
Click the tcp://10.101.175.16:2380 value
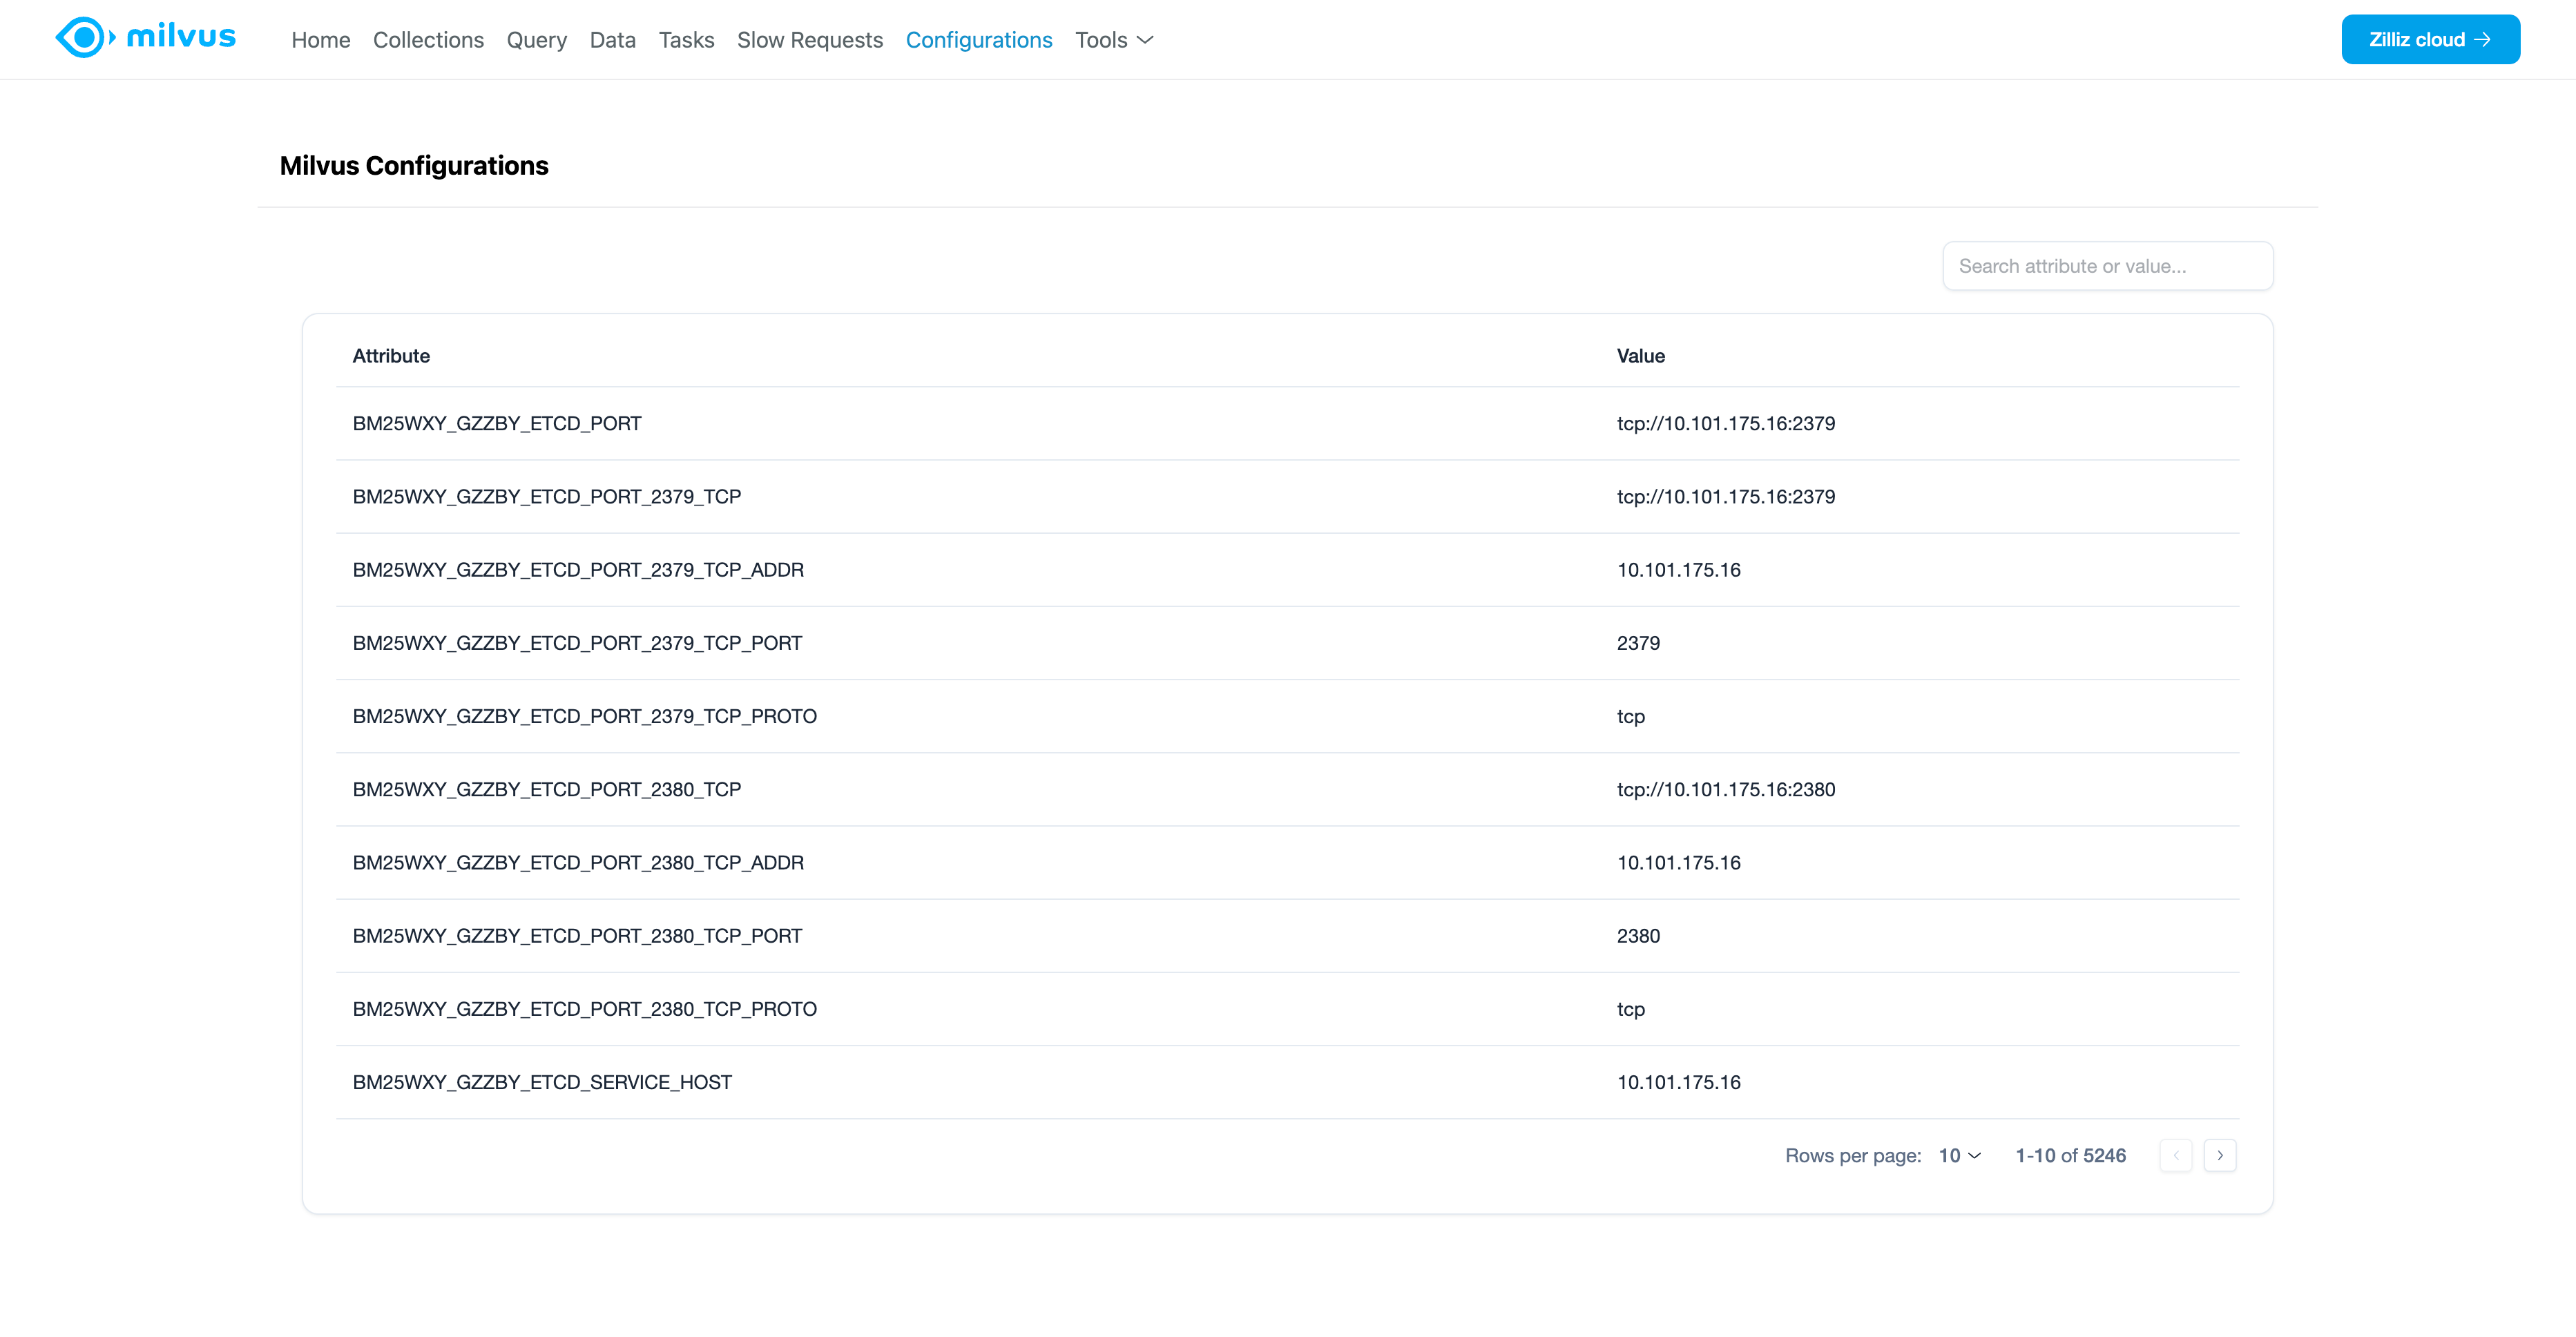click(1725, 789)
